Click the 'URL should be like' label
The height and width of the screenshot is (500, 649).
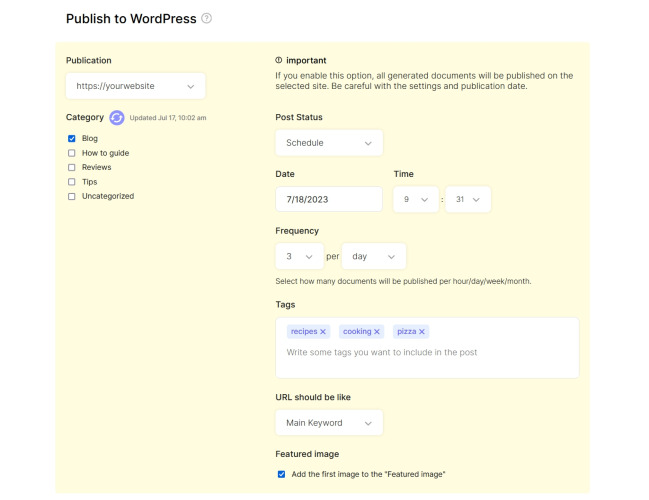pos(313,397)
